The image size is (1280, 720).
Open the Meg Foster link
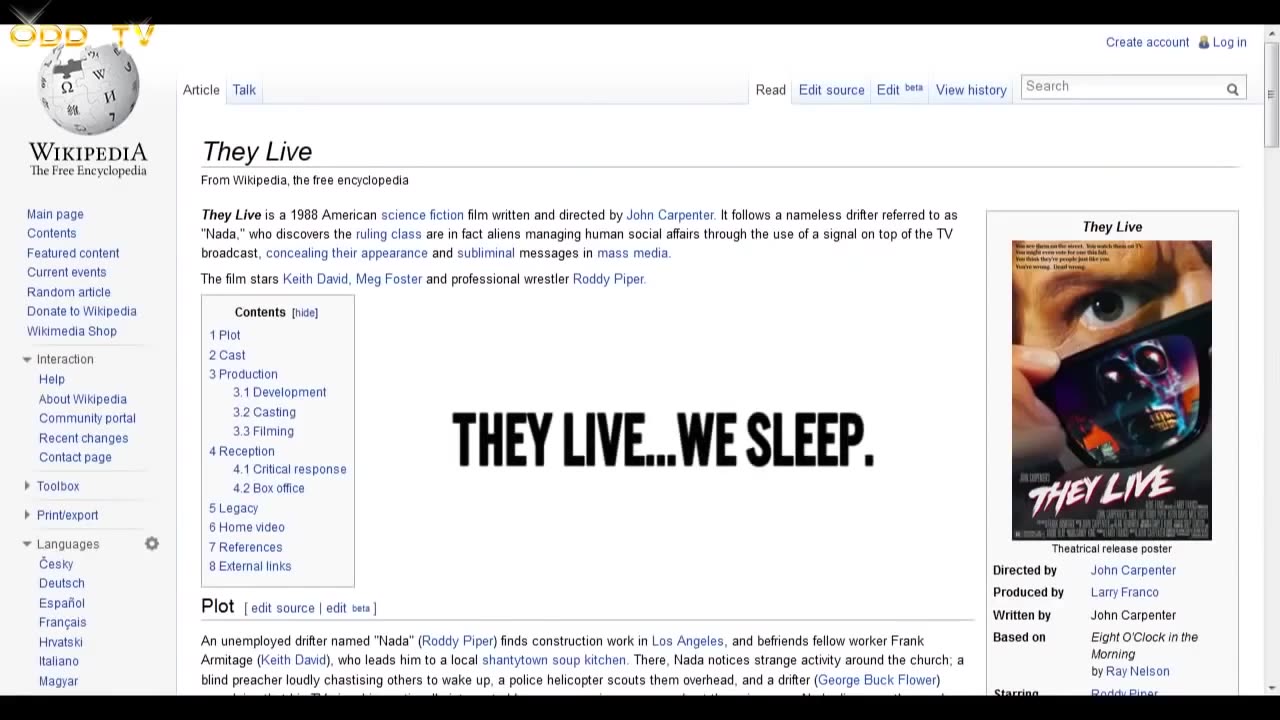[x=389, y=279]
